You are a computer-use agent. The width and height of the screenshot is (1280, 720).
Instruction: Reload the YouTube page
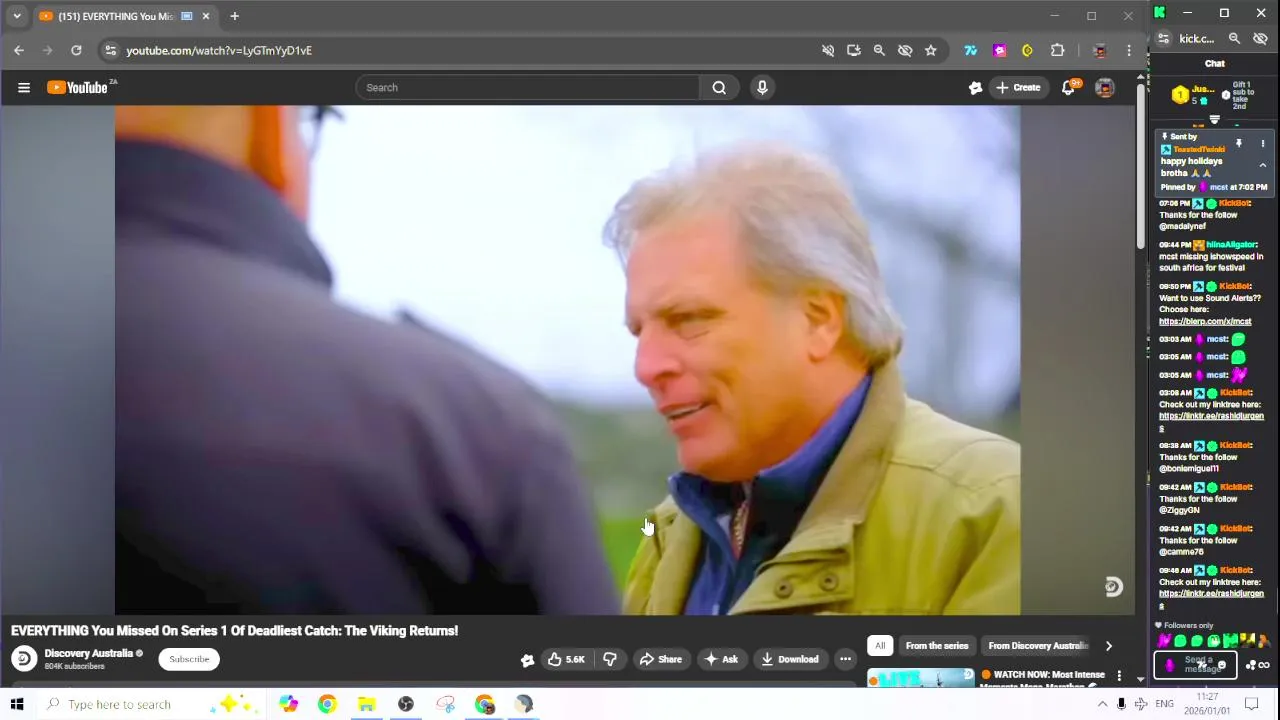coord(76,50)
